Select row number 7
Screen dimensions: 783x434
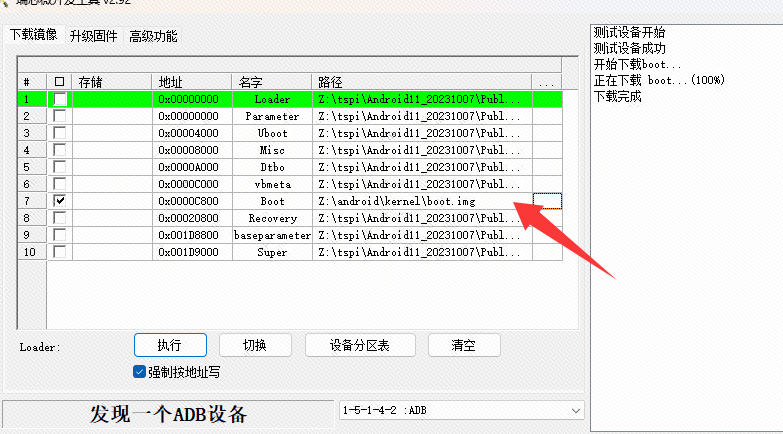(x=32, y=201)
